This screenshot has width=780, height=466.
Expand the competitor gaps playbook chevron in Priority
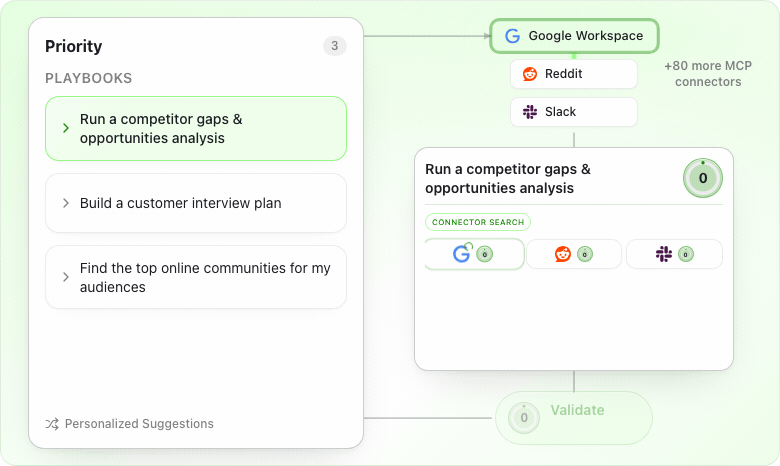coord(66,128)
